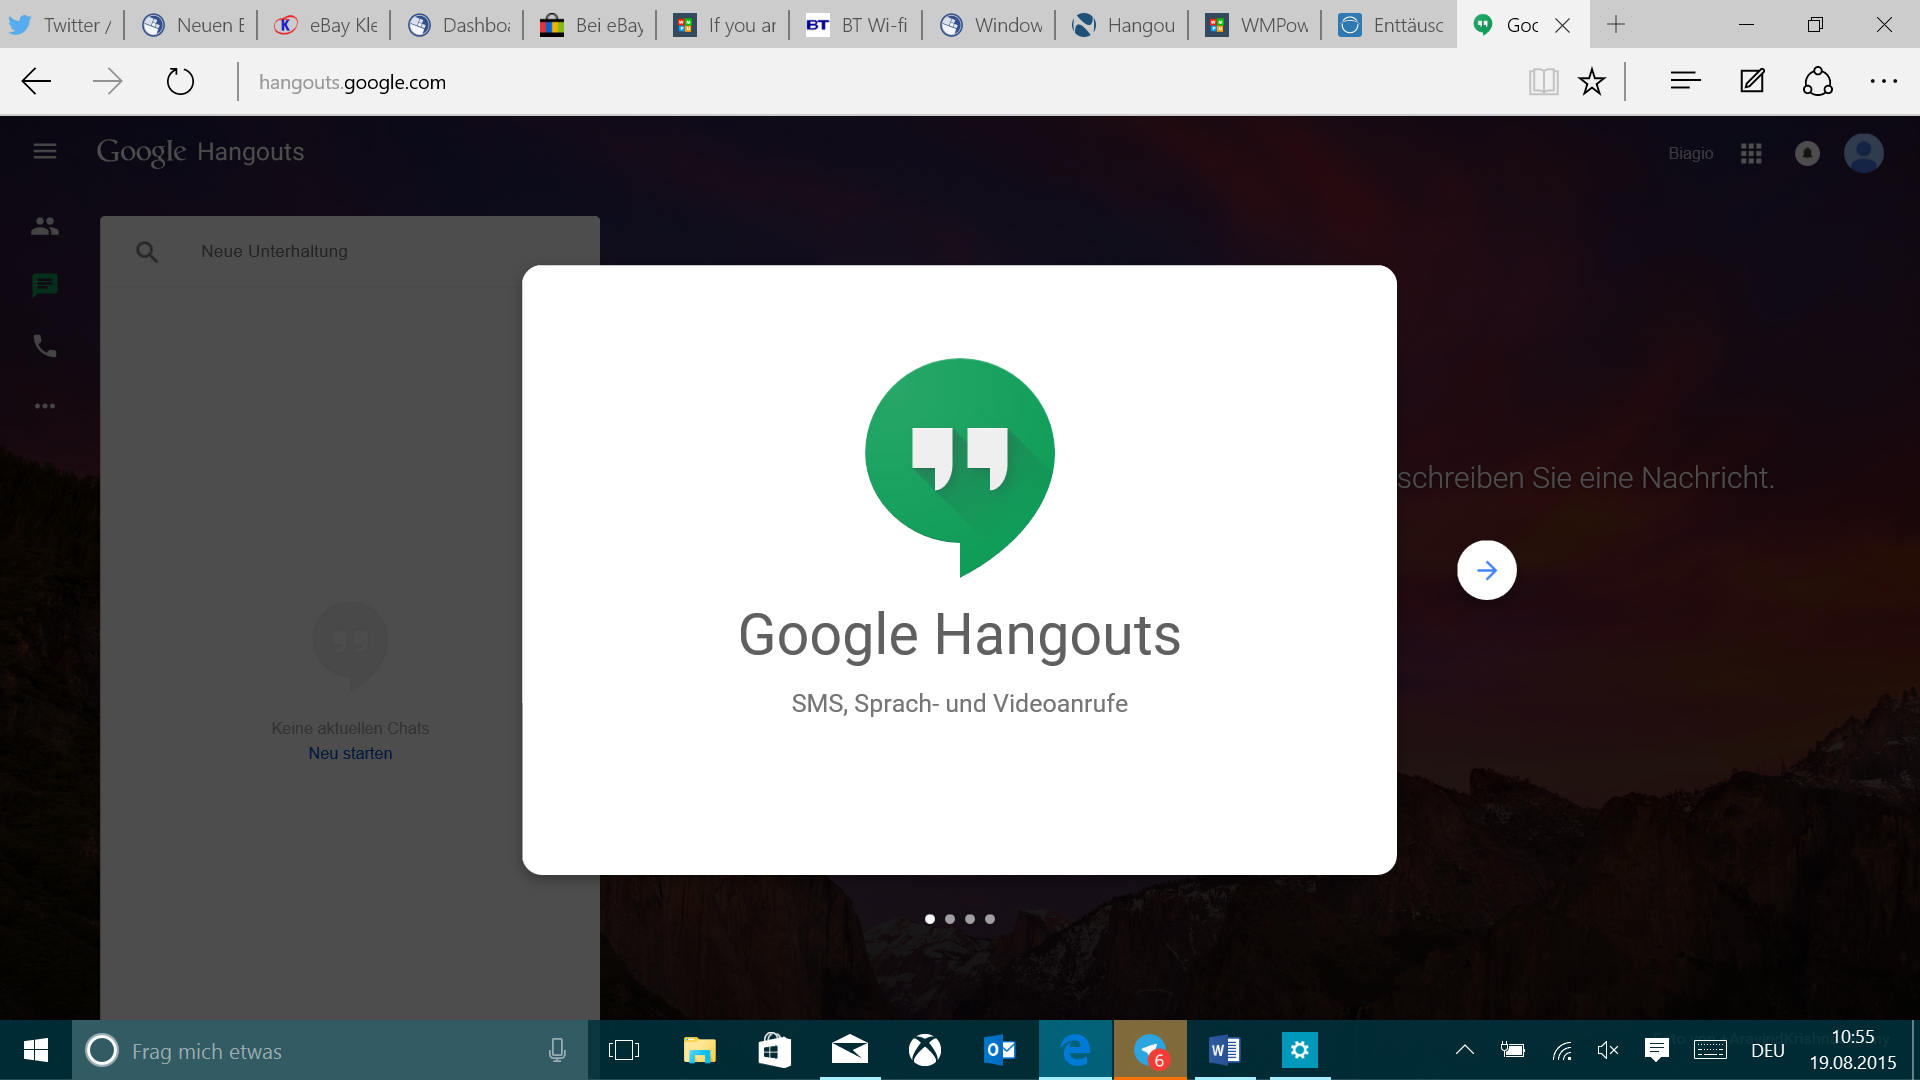Image resolution: width=1920 pixels, height=1080 pixels.
Task: Open the Contacts sidebar icon
Action: click(x=45, y=226)
